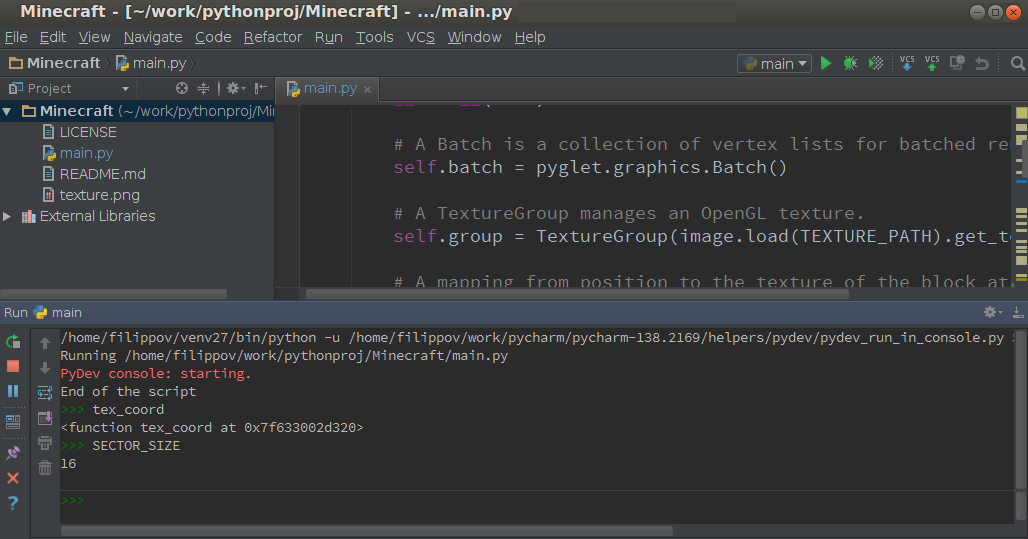Navigate down the stack trace arrow
This screenshot has height=539, width=1028.
click(45, 368)
